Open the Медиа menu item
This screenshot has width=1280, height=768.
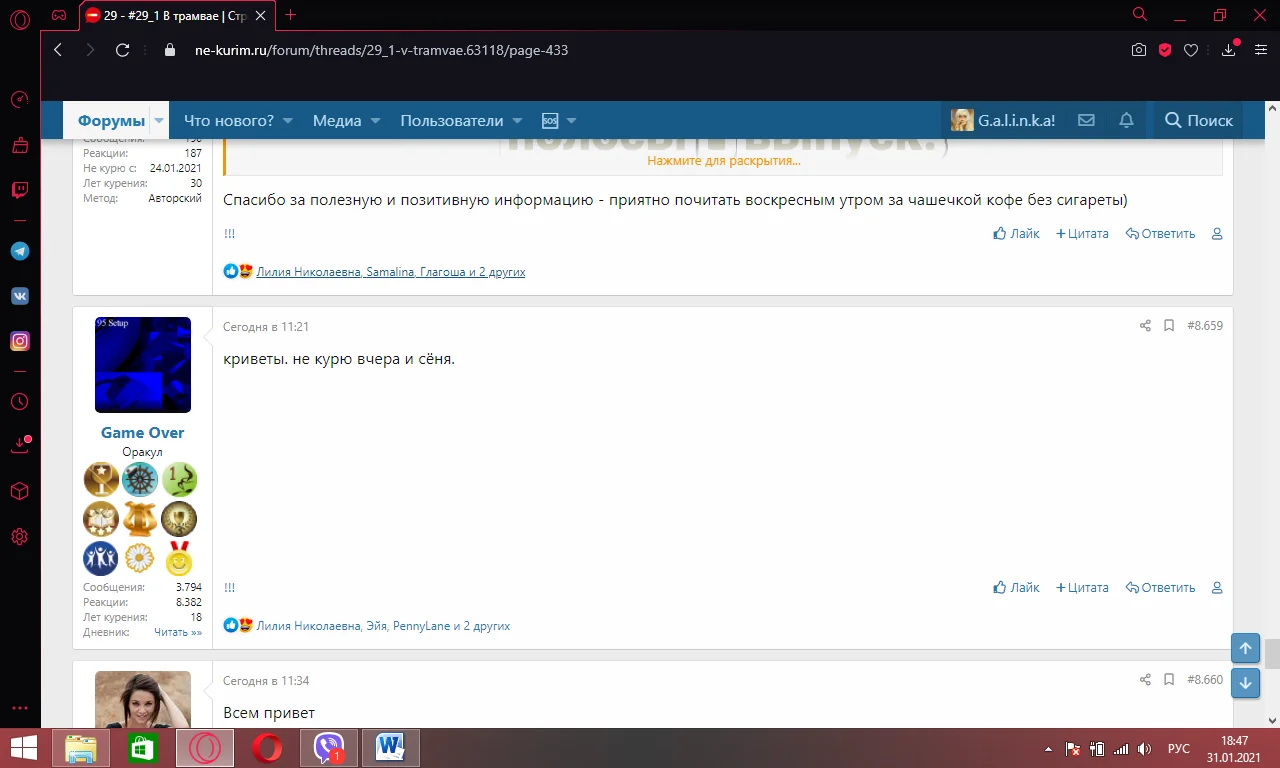[337, 121]
